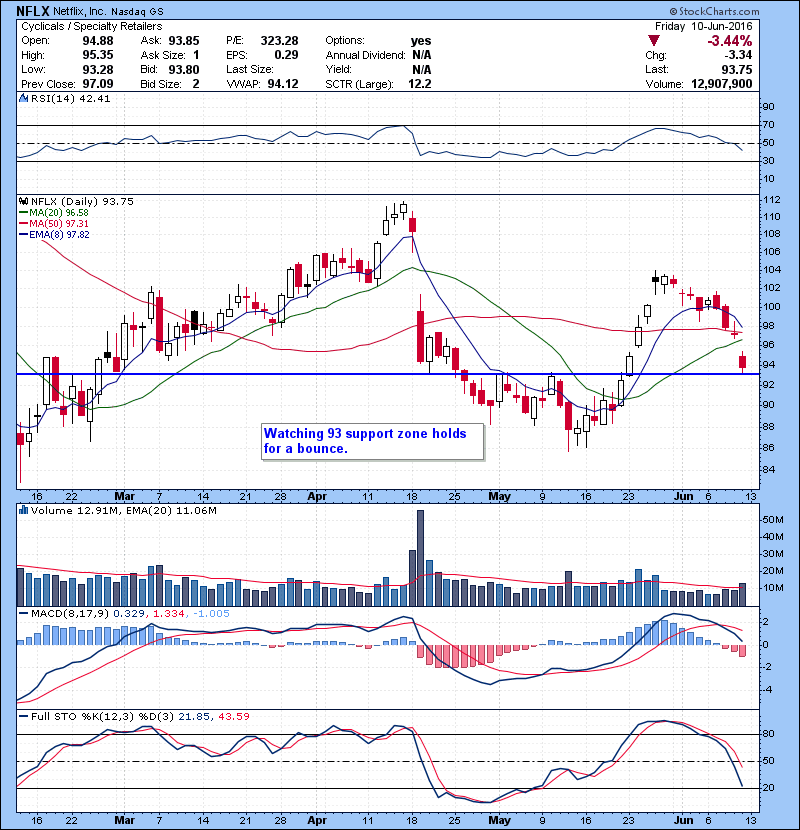The image size is (800, 830).
Task: Click the Volume 12,907,900 value in the header
Action: [722, 84]
